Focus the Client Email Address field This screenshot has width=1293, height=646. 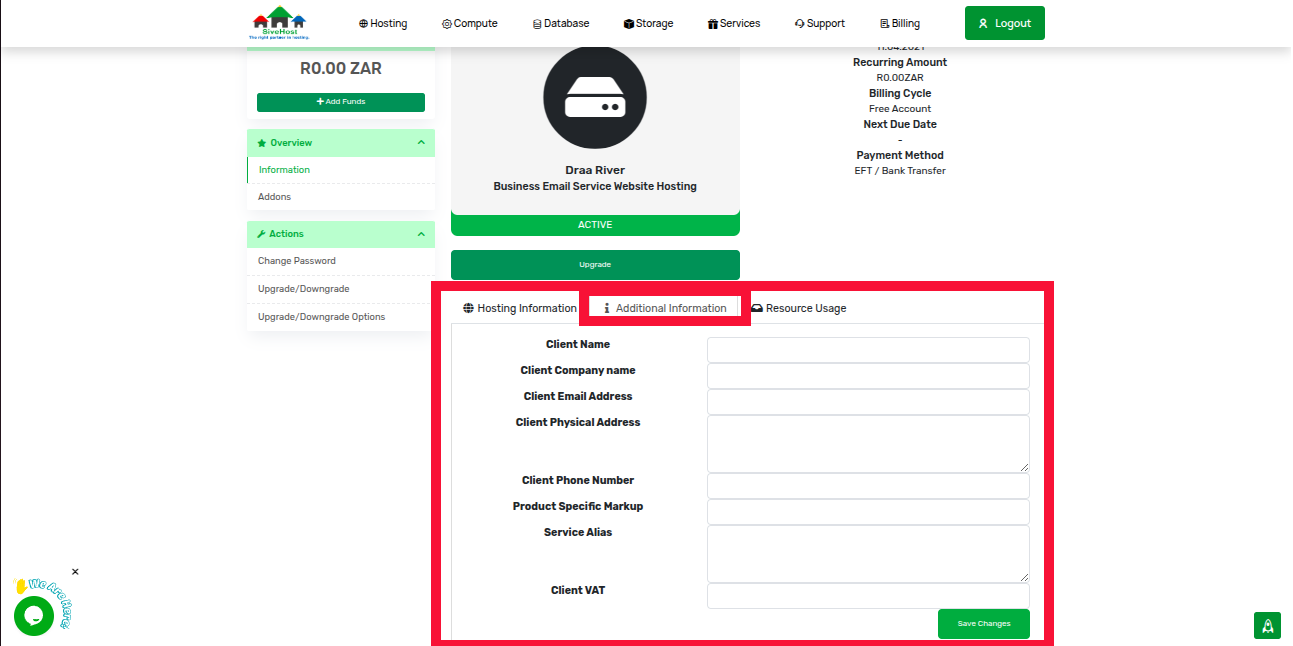click(868, 402)
